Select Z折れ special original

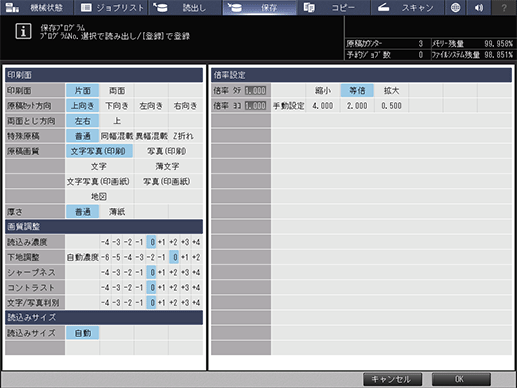[186, 136]
